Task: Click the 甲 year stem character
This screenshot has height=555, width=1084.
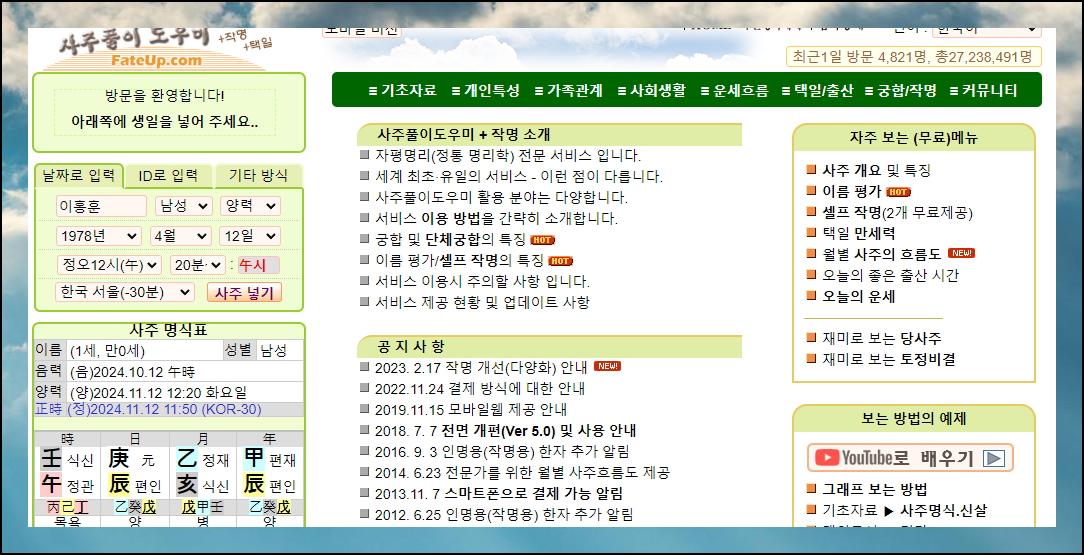Action: [x=254, y=458]
